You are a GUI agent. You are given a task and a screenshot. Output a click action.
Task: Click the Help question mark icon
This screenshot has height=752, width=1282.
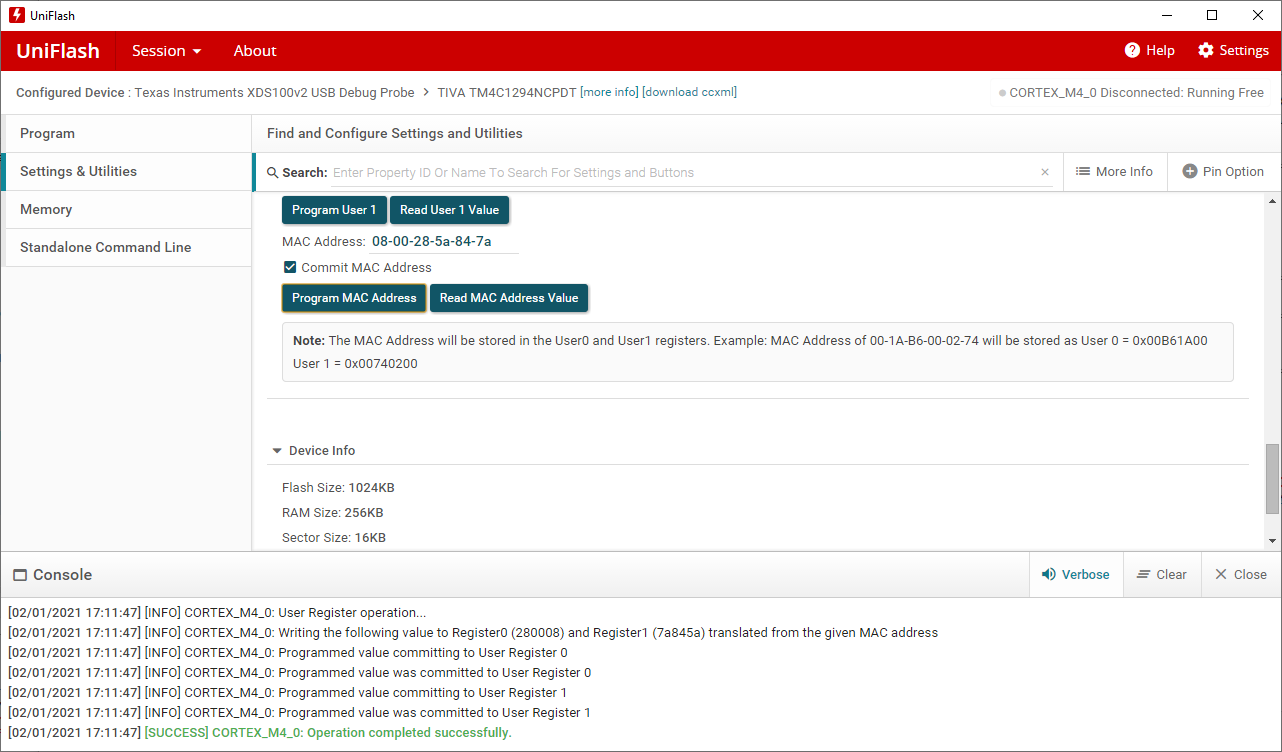point(1132,50)
